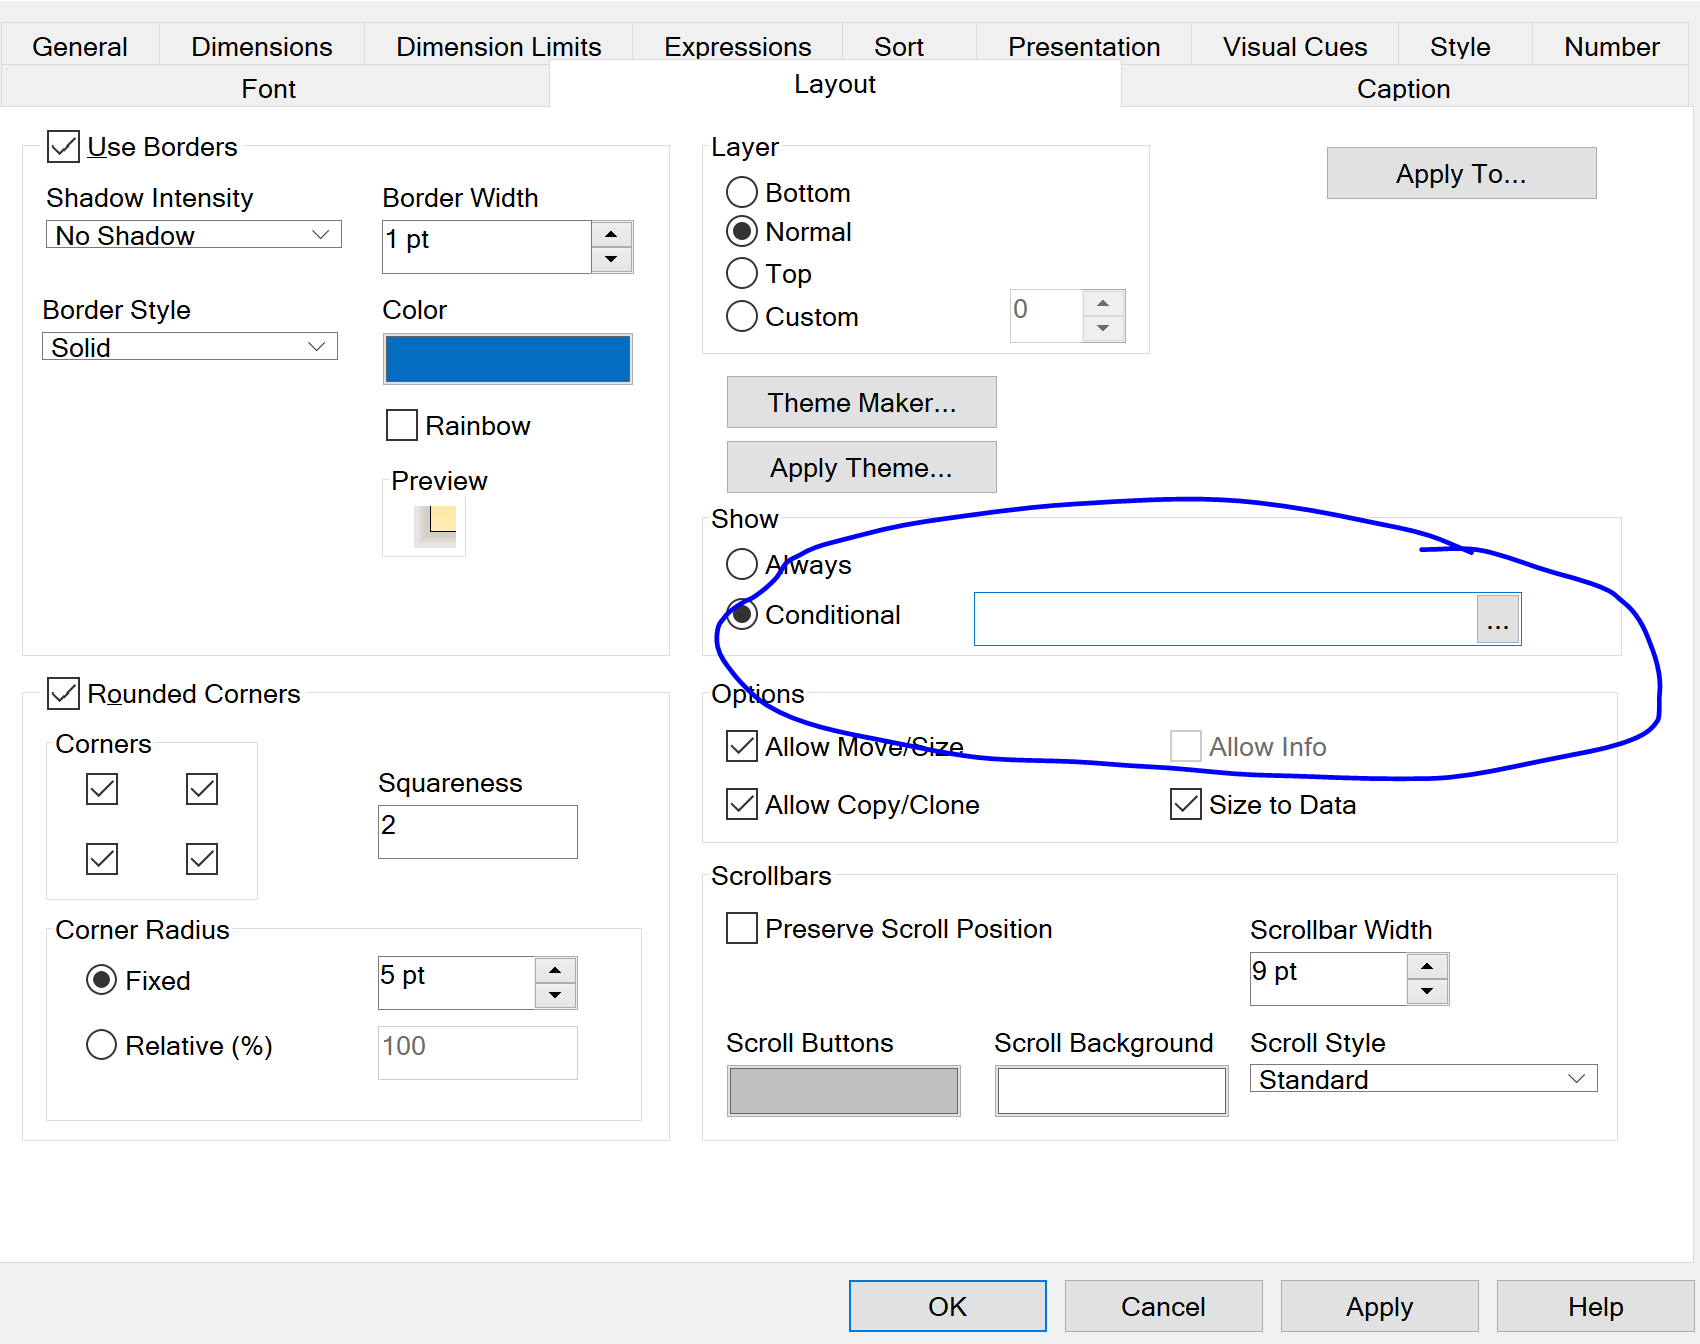Select the Bottom layer radio button
1700x1344 pixels.
click(742, 192)
